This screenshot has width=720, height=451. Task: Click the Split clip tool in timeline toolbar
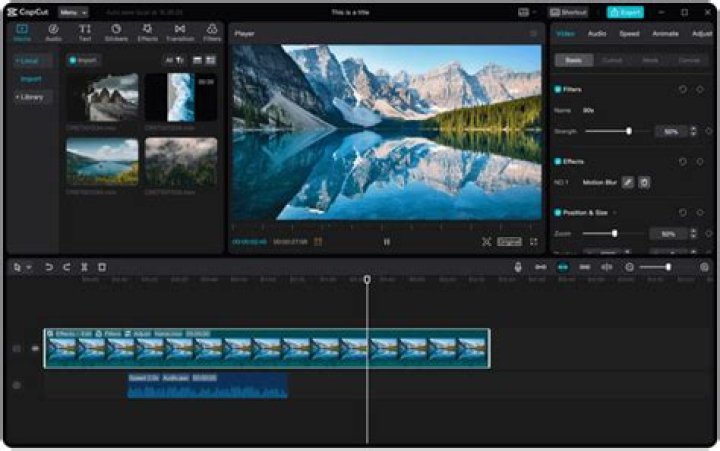click(84, 267)
